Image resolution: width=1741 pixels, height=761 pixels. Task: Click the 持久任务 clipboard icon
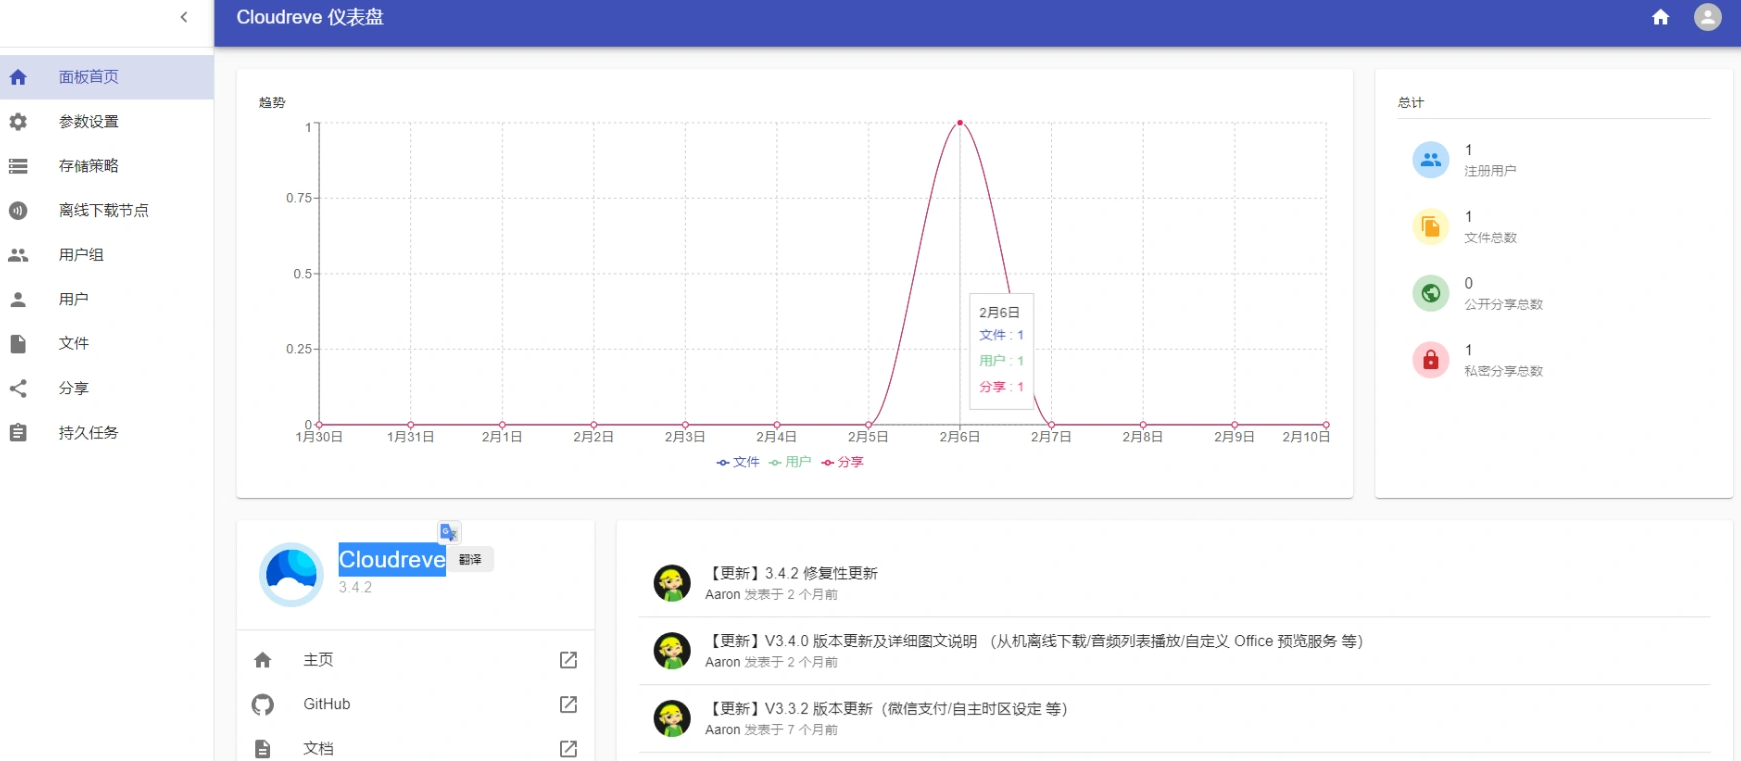point(18,433)
